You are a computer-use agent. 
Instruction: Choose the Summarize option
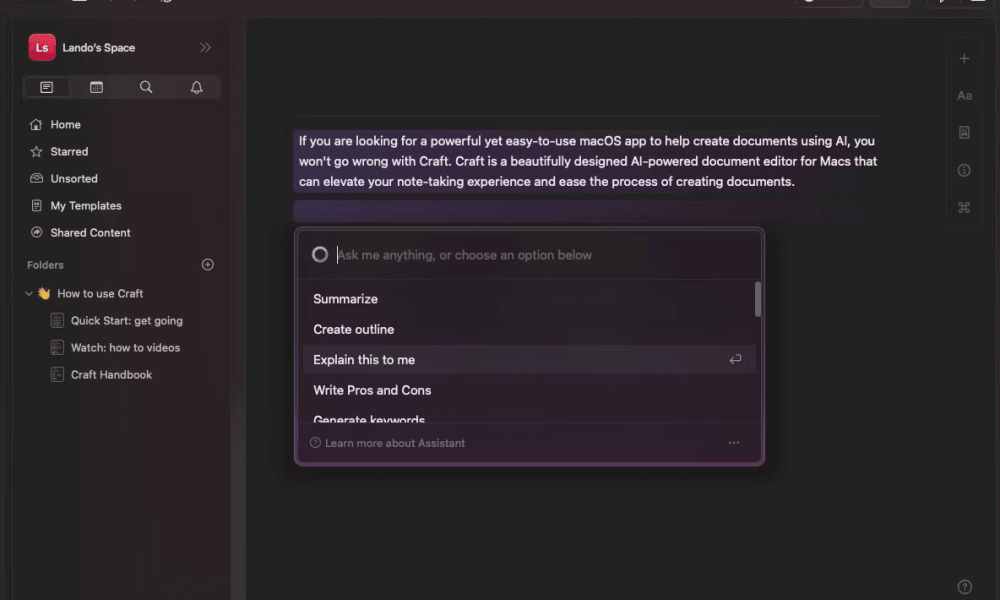click(529, 299)
